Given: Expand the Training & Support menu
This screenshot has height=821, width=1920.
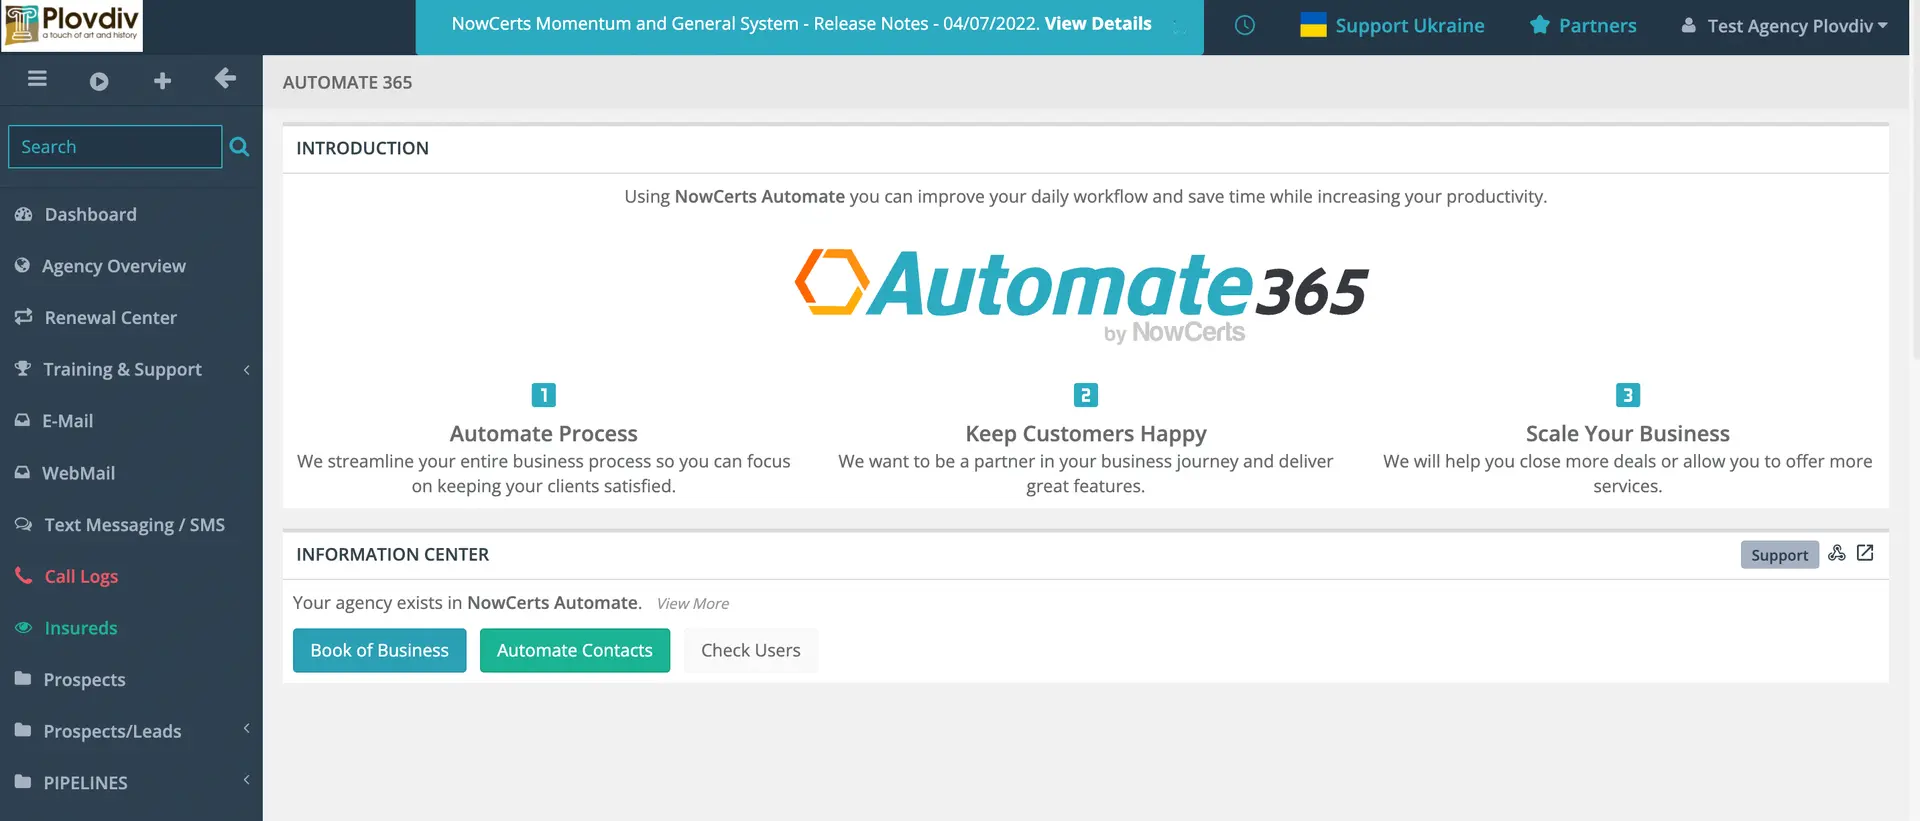Looking at the screenshot, I should tap(131, 369).
